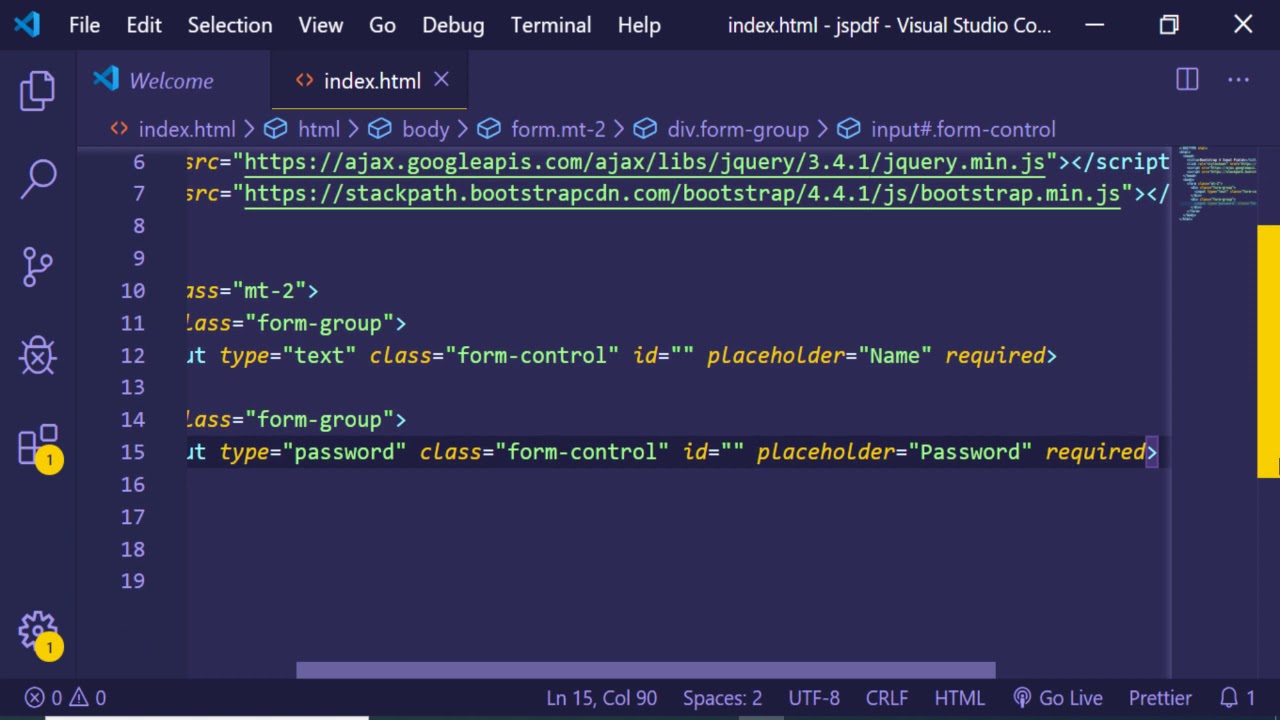Click the horizontal scrollbar in editor
The height and width of the screenshot is (720, 1280).
(x=645, y=670)
